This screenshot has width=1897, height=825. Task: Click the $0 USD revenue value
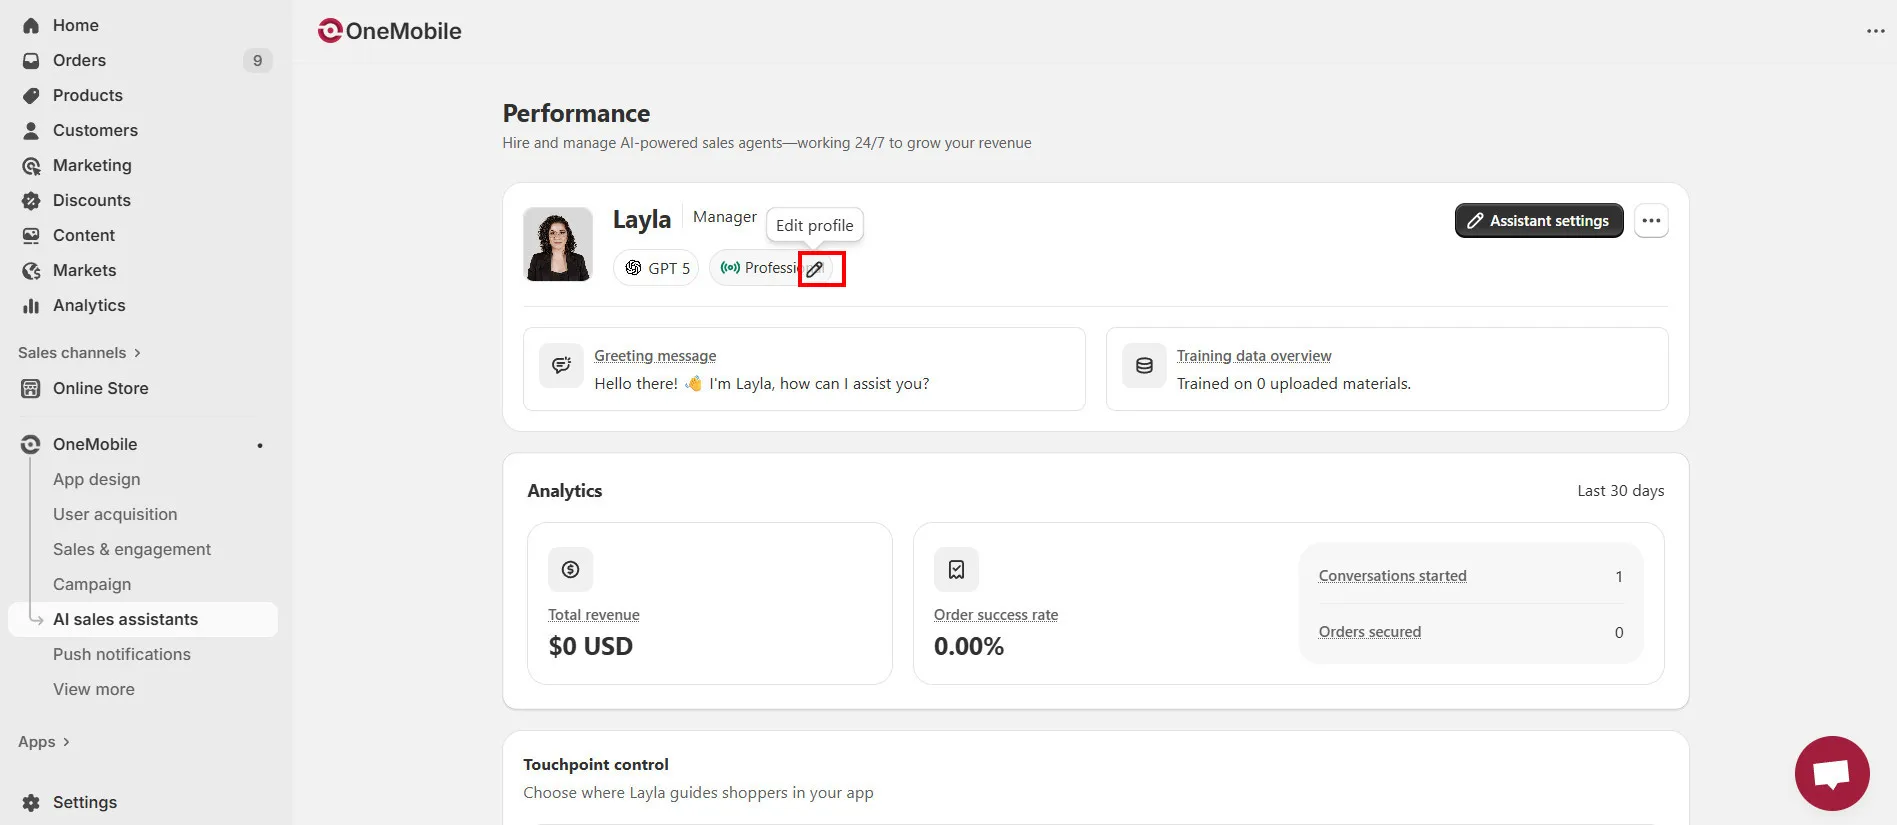point(591,647)
